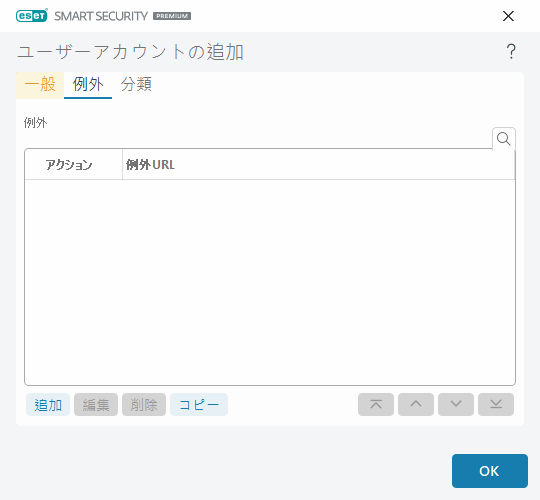540x500 pixels.
Task: Click the move-to-top arrow button
Action: [376, 404]
